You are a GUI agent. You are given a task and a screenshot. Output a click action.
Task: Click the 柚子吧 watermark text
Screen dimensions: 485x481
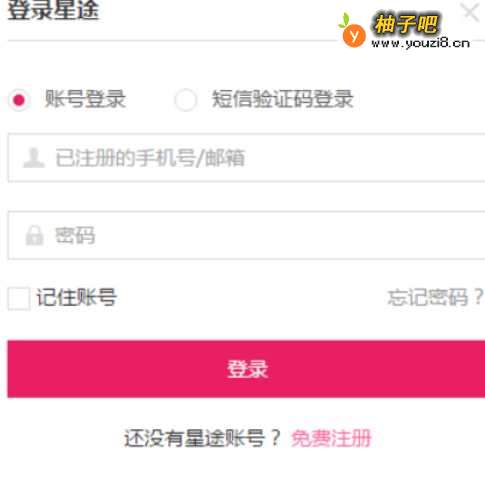[406, 24]
